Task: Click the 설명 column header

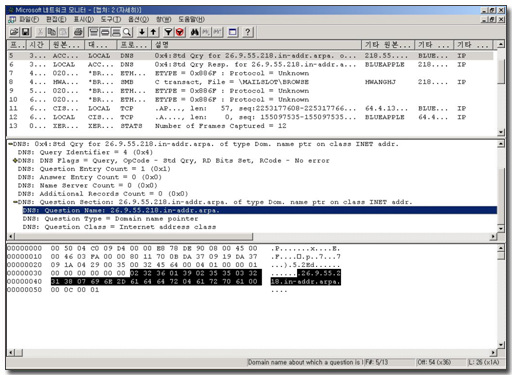Action: (x=257, y=45)
